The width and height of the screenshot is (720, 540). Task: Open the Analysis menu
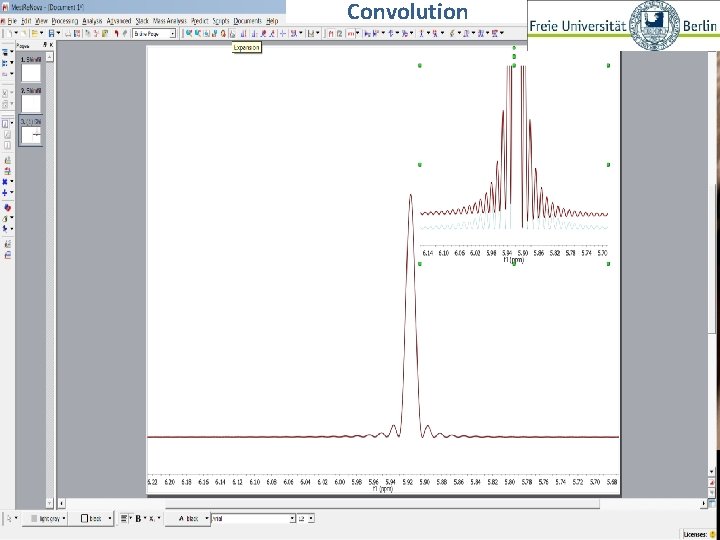(92, 21)
